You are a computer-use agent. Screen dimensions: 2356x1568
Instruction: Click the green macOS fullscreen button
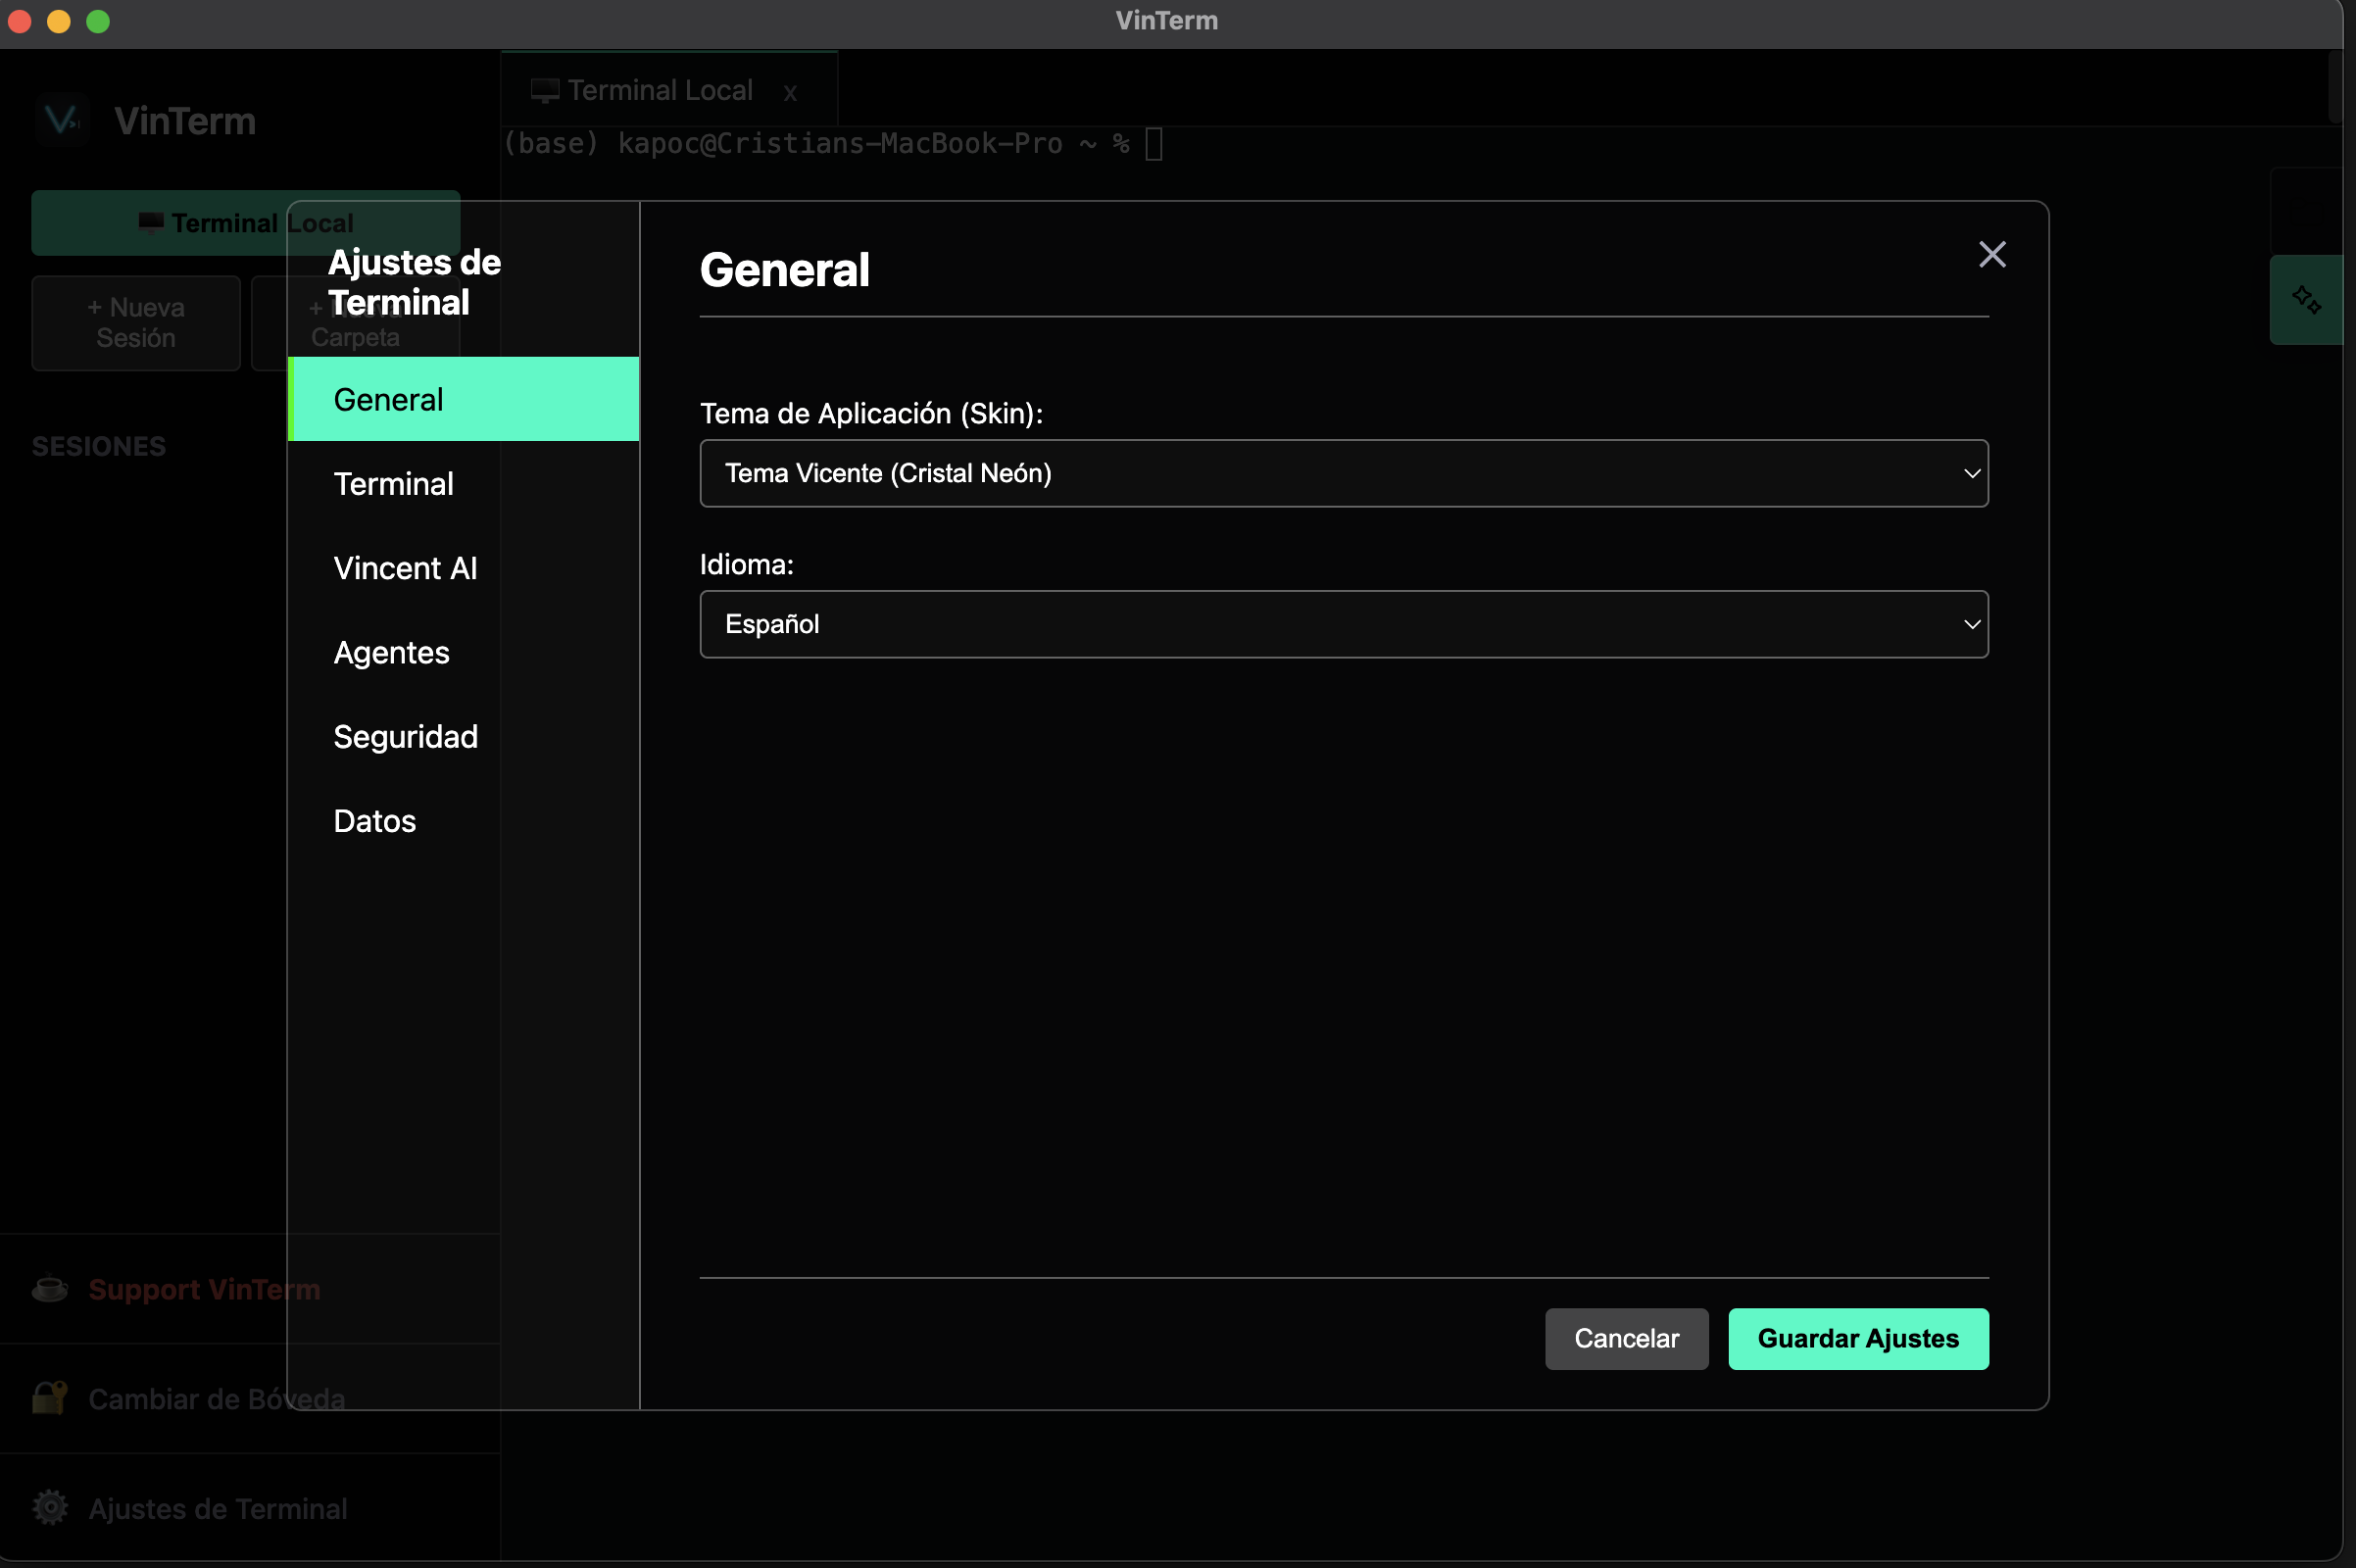click(x=98, y=21)
